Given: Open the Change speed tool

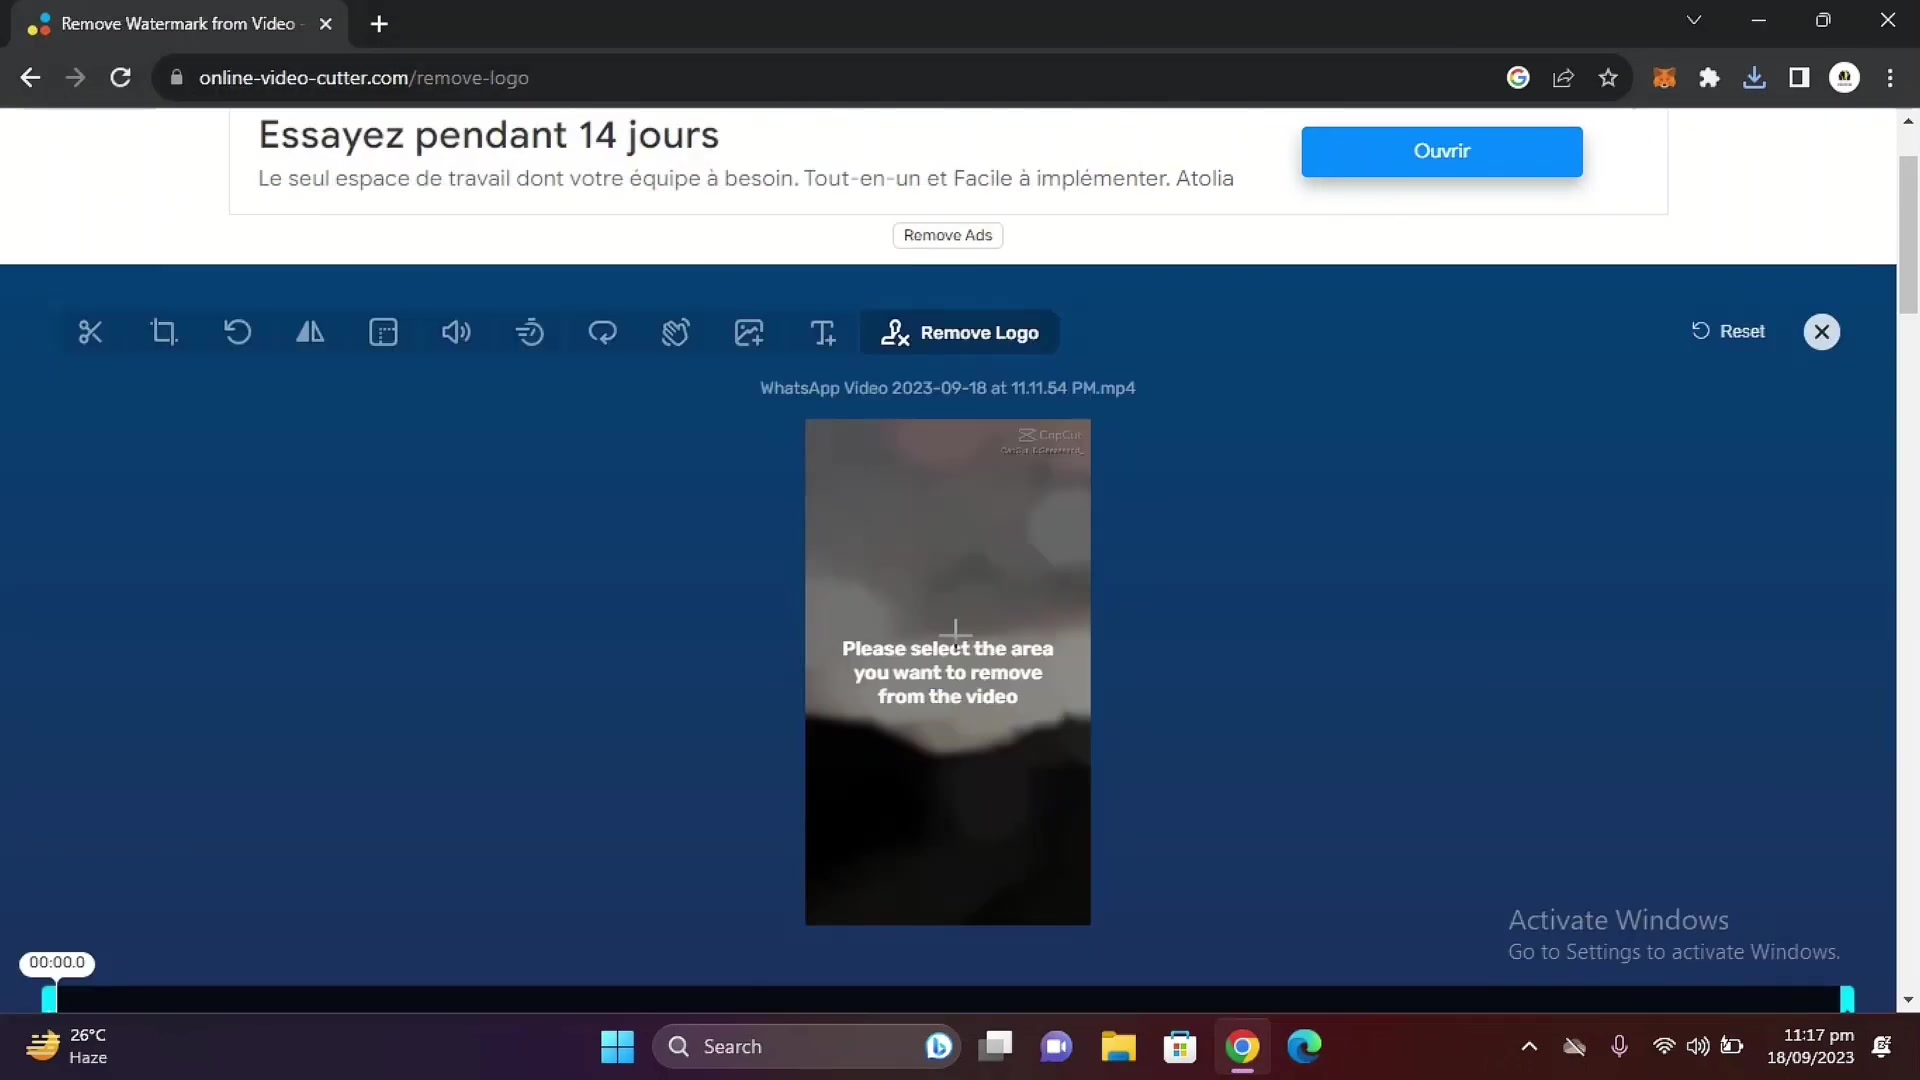Looking at the screenshot, I should coord(529,332).
